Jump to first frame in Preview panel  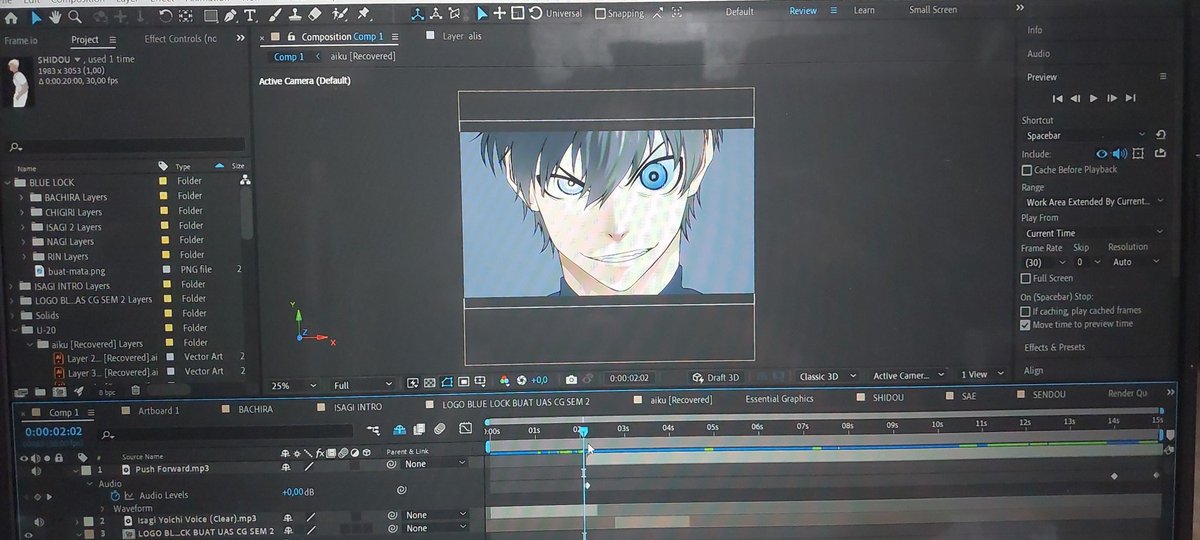pyautogui.click(x=1058, y=98)
